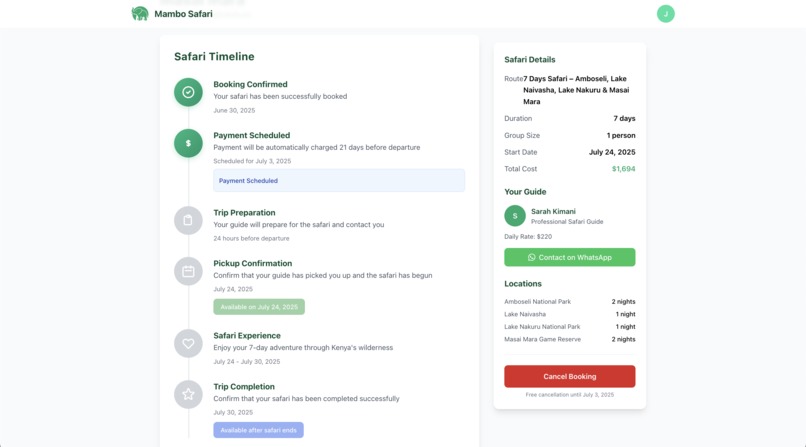Screen dimensions: 806x447
Task: Click the 1 person group size value
Action: [620, 136]
